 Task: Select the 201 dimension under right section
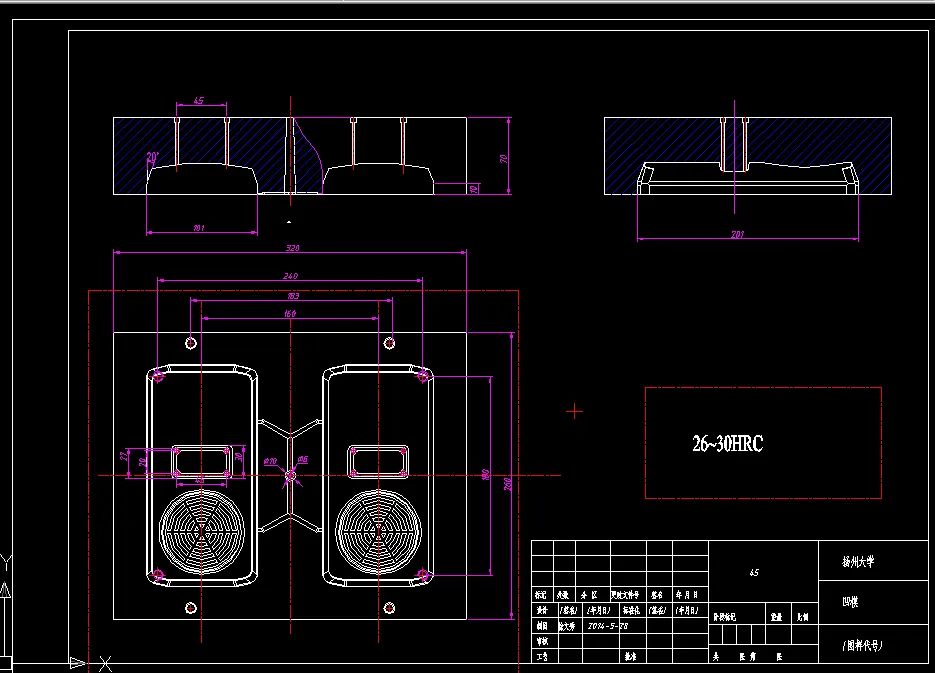[738, 234]
